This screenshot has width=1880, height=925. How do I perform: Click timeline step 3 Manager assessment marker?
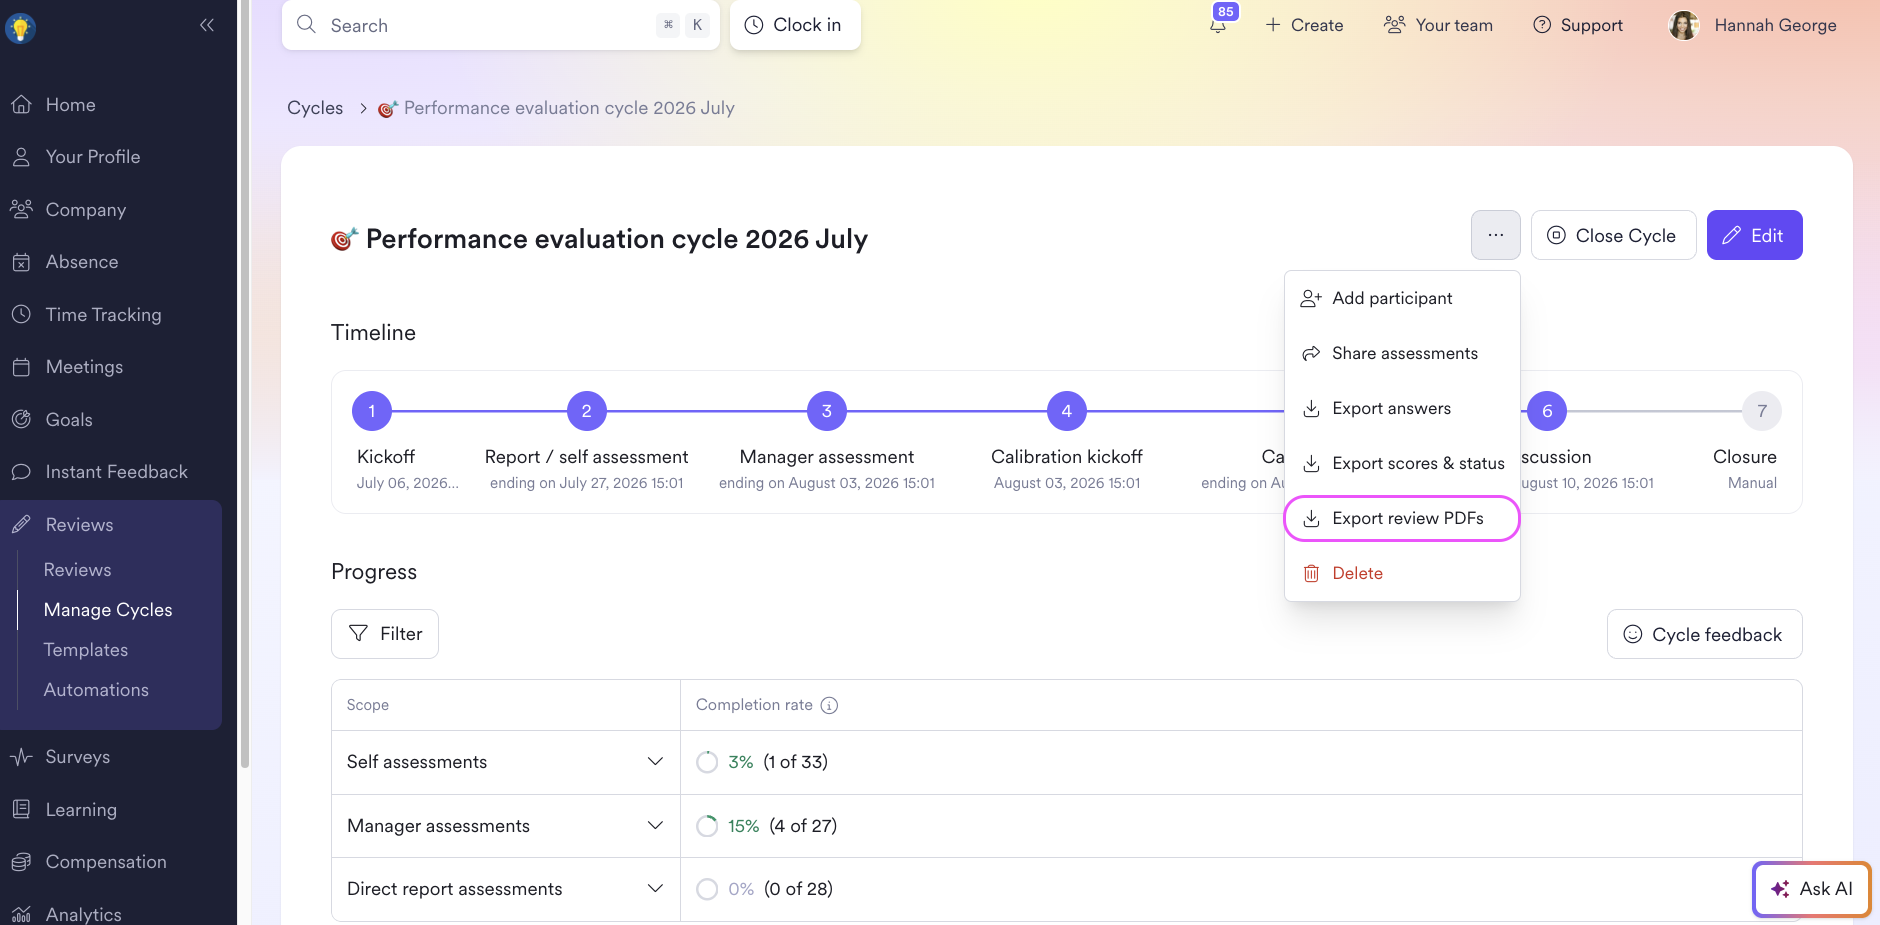tap(826, 411)
